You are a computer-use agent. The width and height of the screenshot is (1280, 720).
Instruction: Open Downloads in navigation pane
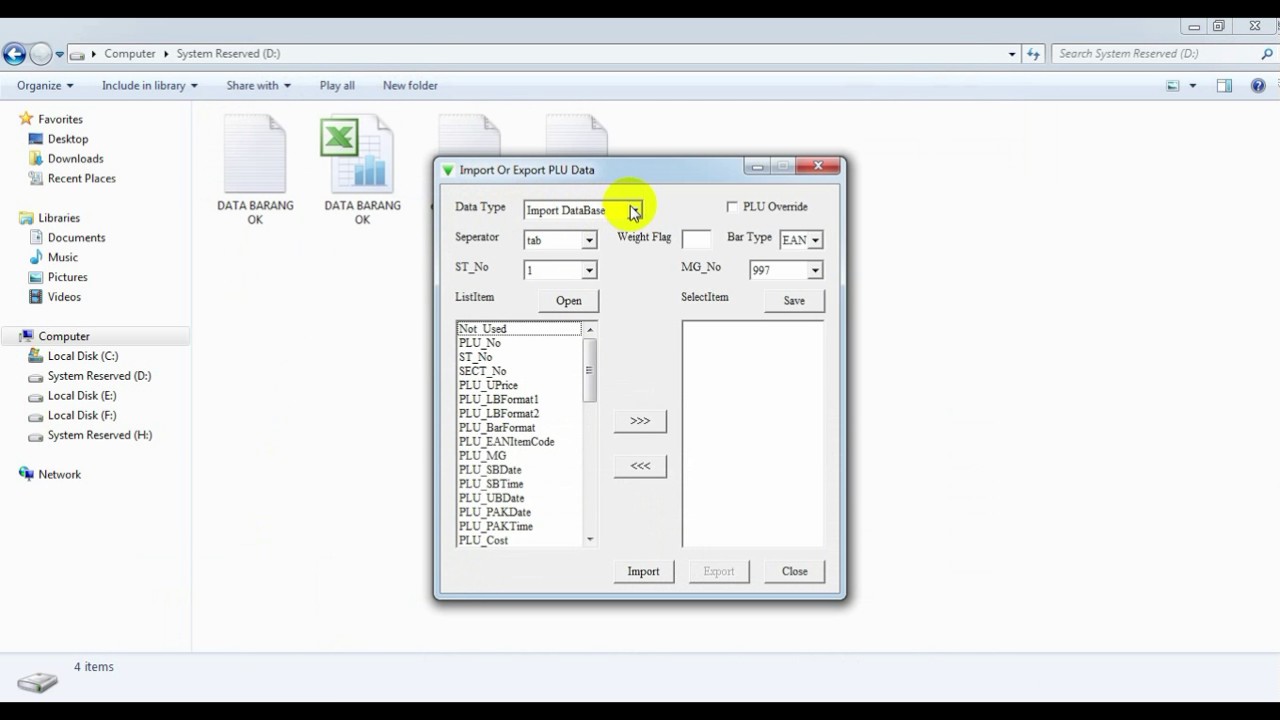pos(75,159)
